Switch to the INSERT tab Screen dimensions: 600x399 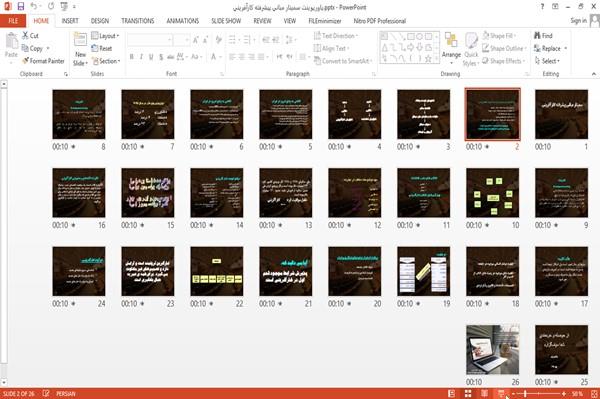[70, 21]
